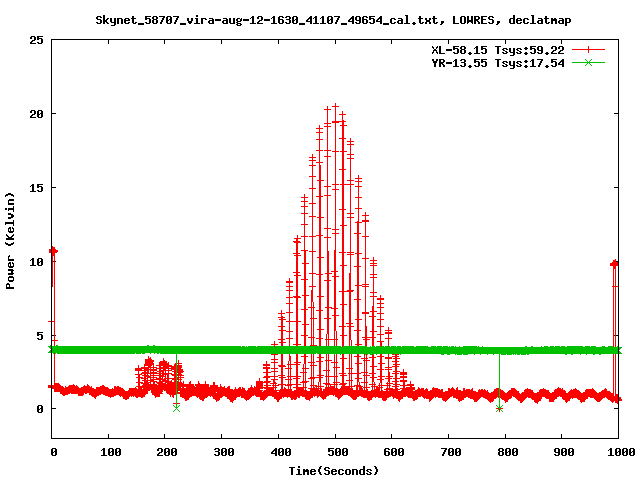Select the YR-13.55 Tsys:17.54 legend entry
The width and height of the screenshot is (640, 480).
(498, 63)
